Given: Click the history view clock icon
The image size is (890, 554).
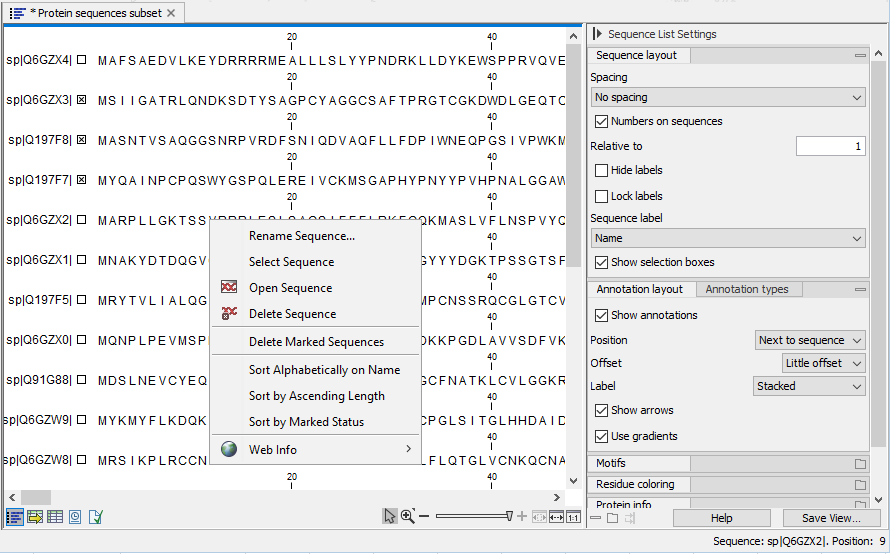Looking at the screenshot, I should click(x=75, y=517).
